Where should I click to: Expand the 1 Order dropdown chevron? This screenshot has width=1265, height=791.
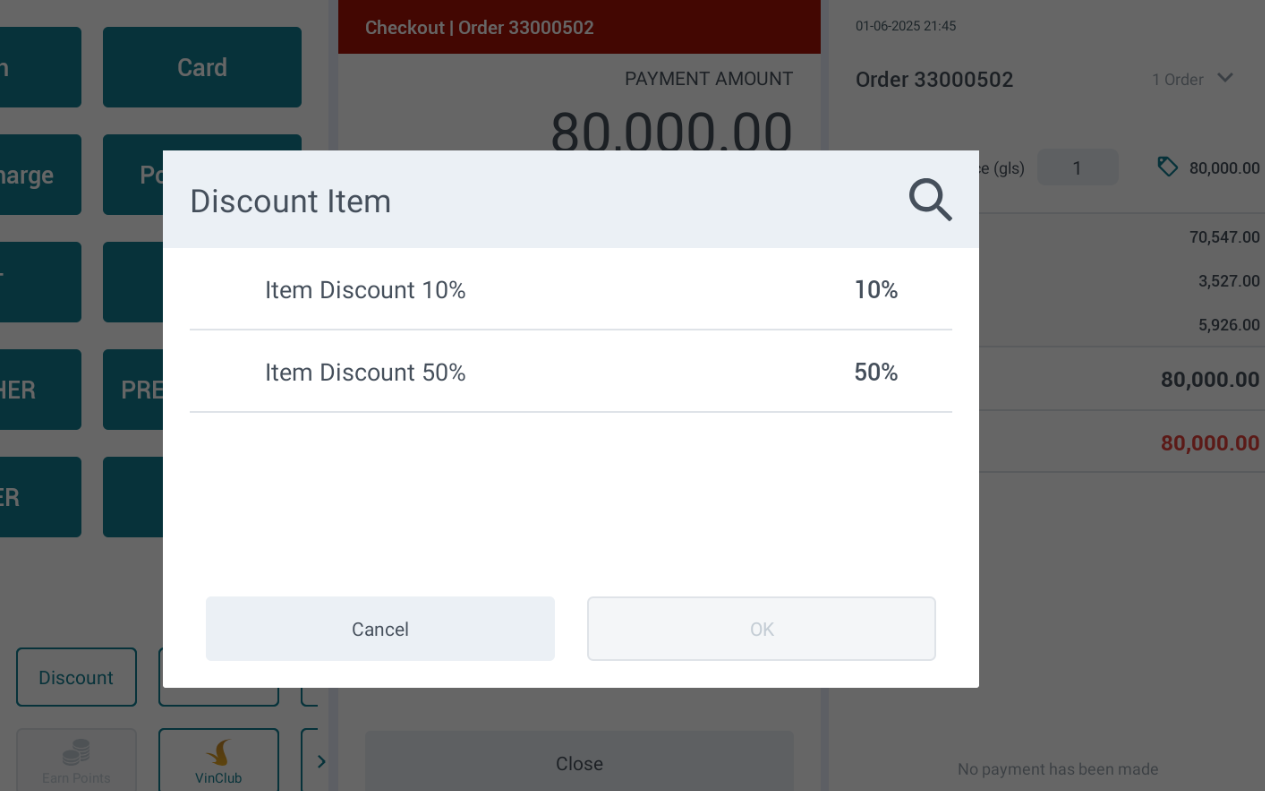click(x=1225, y=78)
